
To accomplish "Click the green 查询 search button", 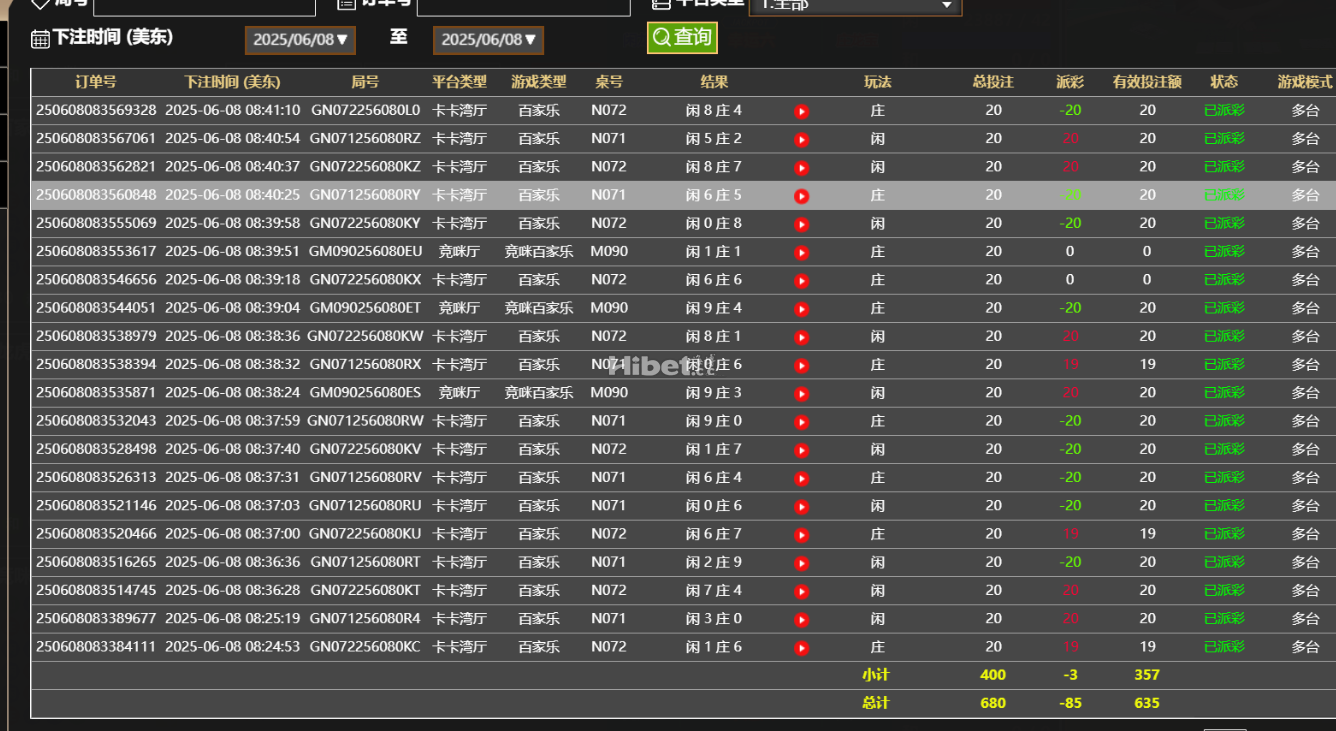I will (682, 38).
